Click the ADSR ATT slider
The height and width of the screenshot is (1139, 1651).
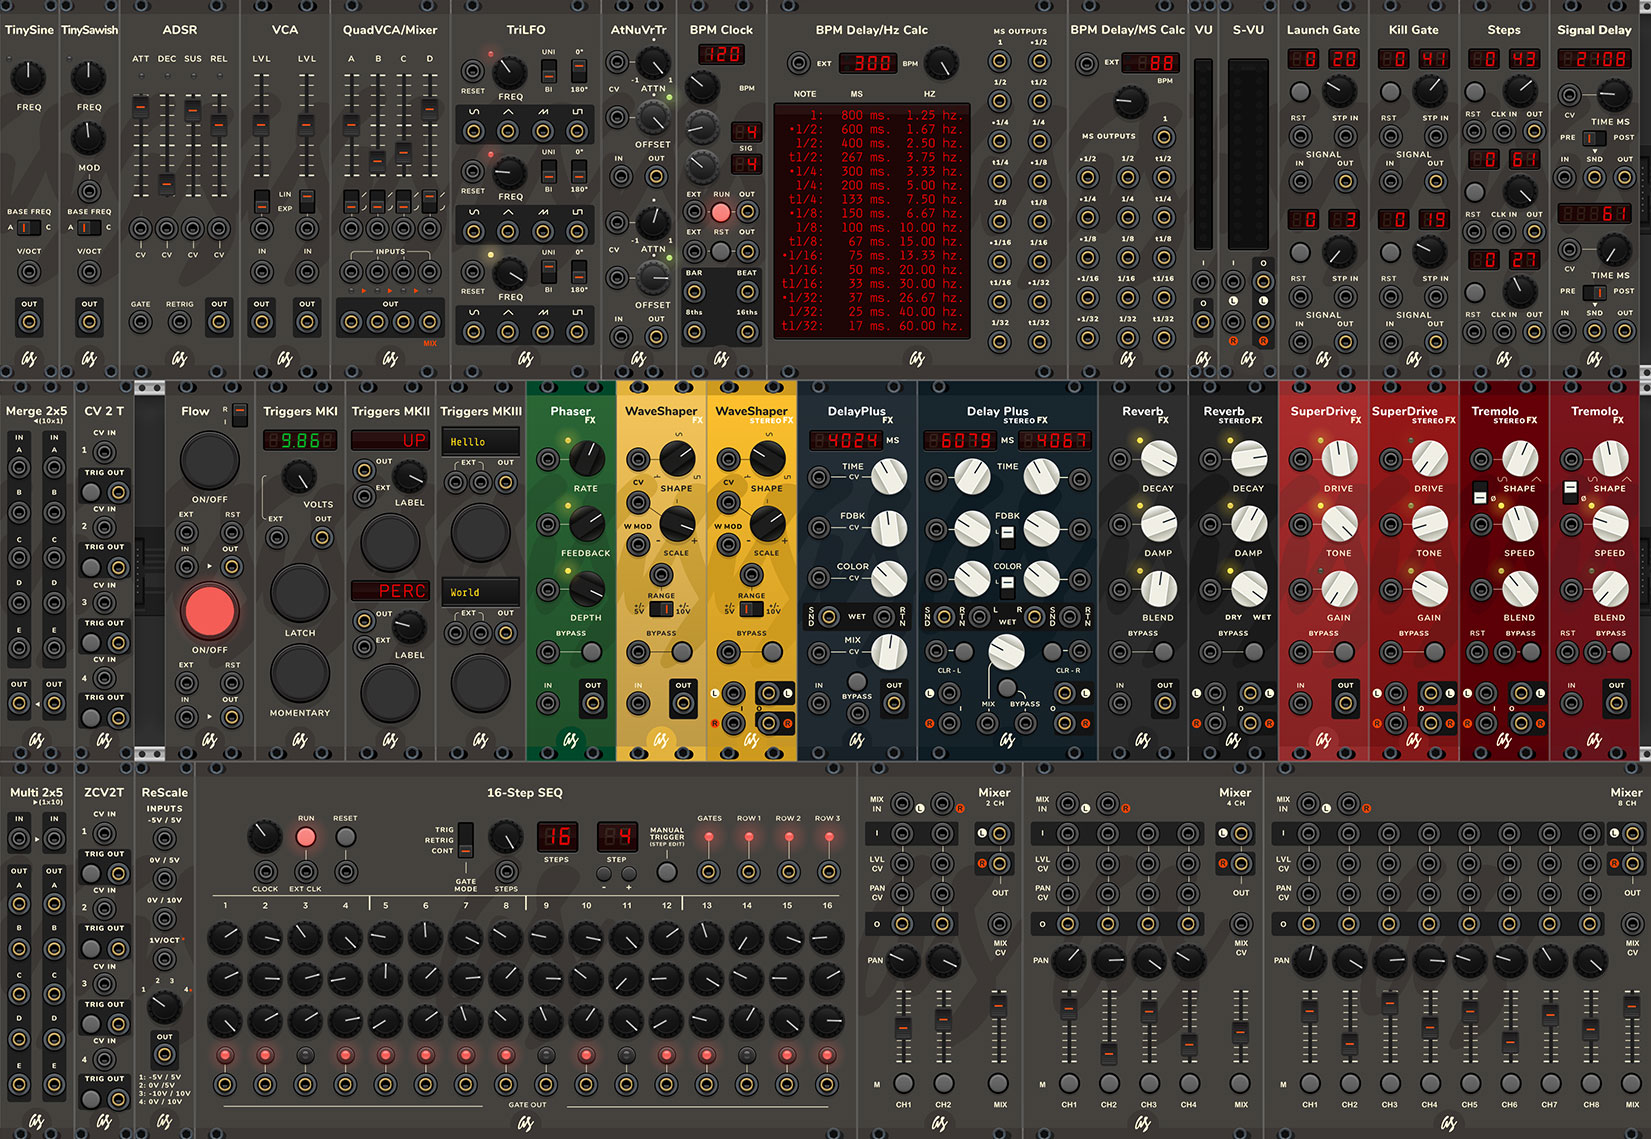coord(141,108)
